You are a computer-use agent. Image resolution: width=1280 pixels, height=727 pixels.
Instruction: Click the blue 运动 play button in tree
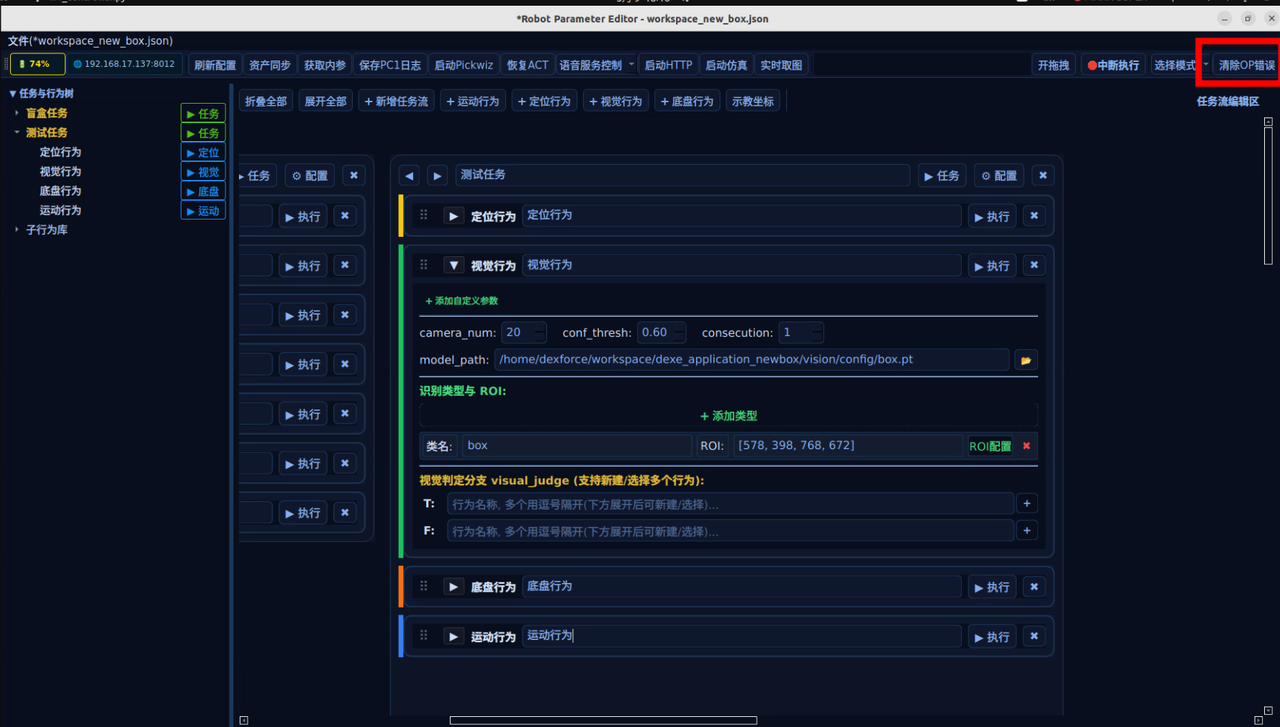[203, 211]
